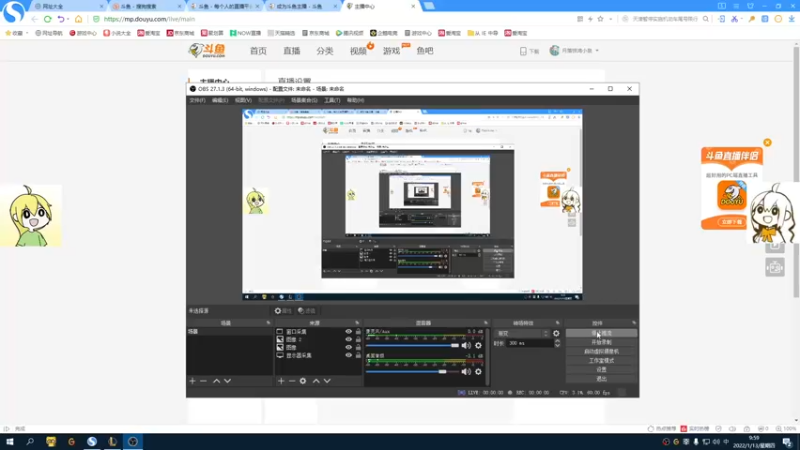Move source down with the Sources panel down arrow

coord(327,381)
